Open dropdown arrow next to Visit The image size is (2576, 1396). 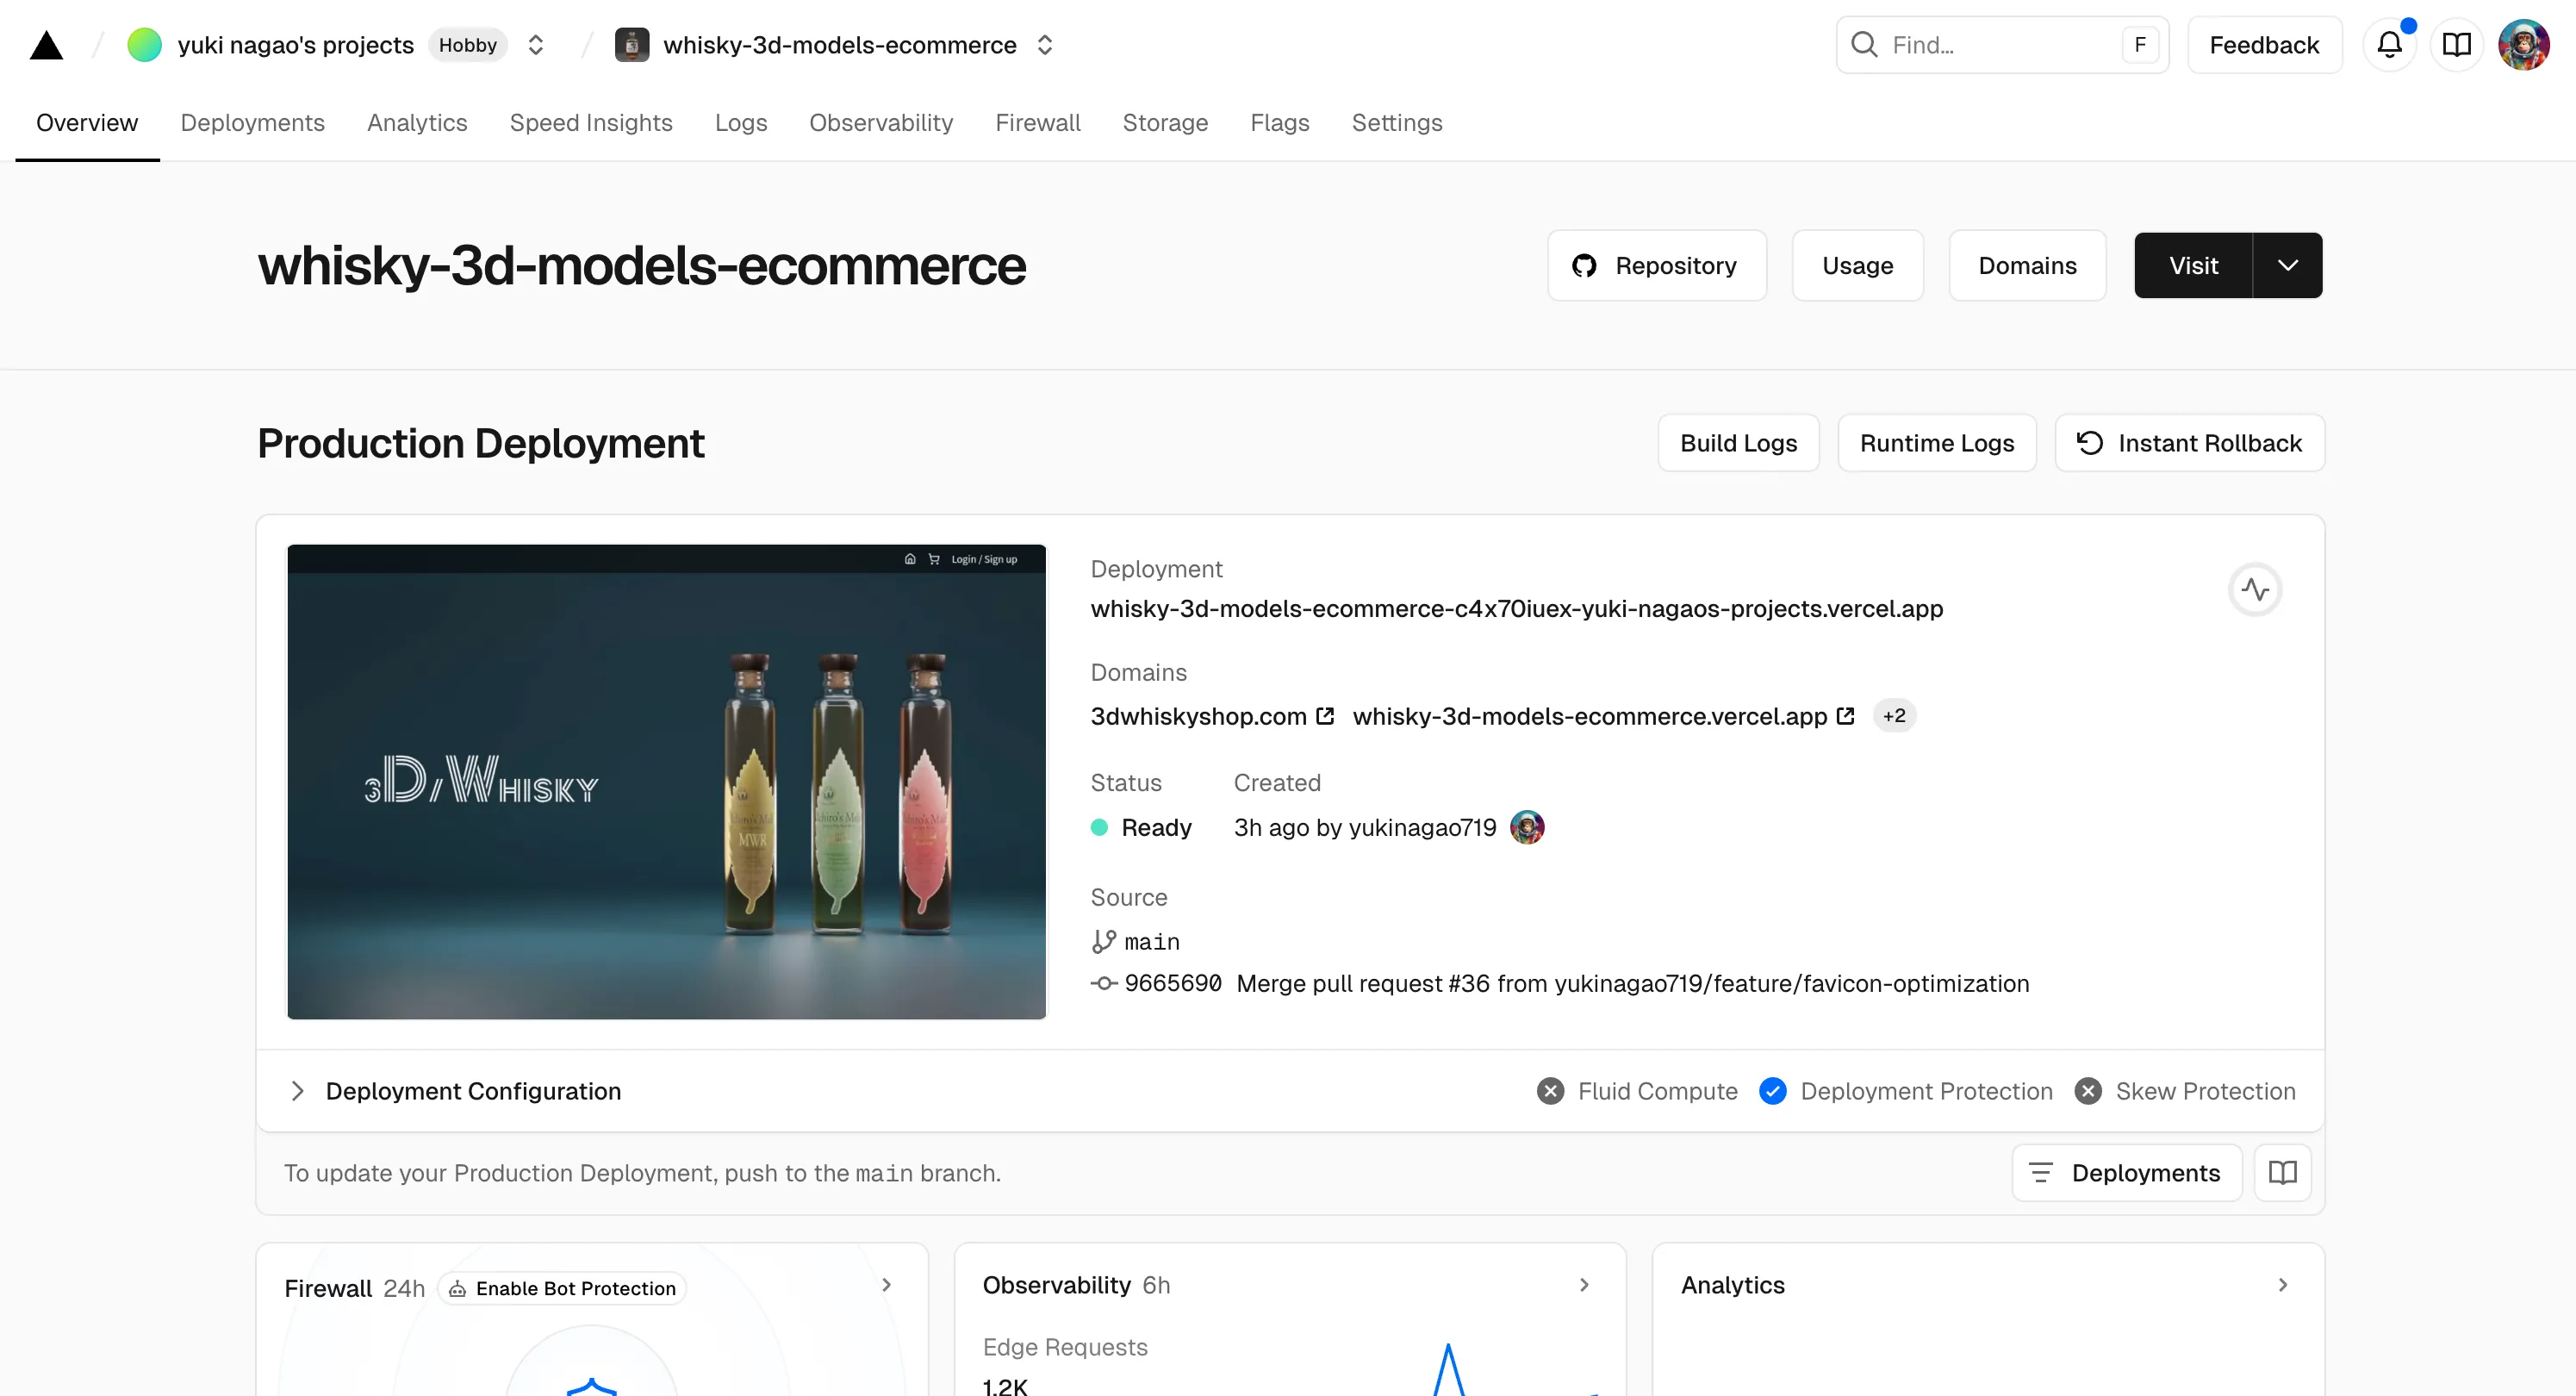pyautogui.click(x=2287, y=266)
